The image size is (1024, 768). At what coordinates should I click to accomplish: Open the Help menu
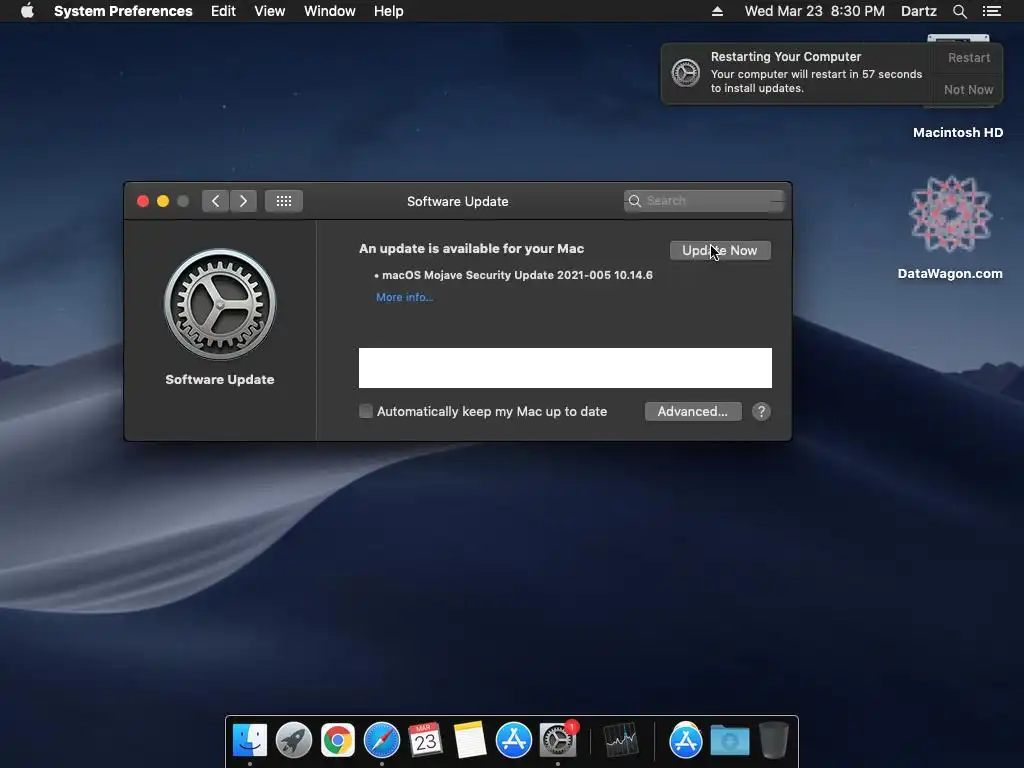pyautogui.click(x=389, y=11)
